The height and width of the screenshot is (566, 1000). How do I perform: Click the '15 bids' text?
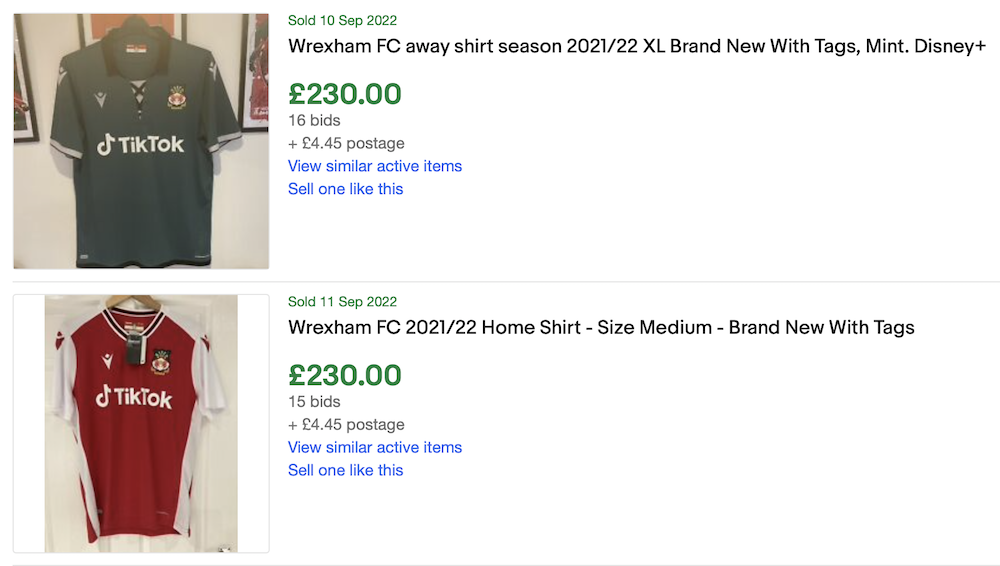pos(314,401)
